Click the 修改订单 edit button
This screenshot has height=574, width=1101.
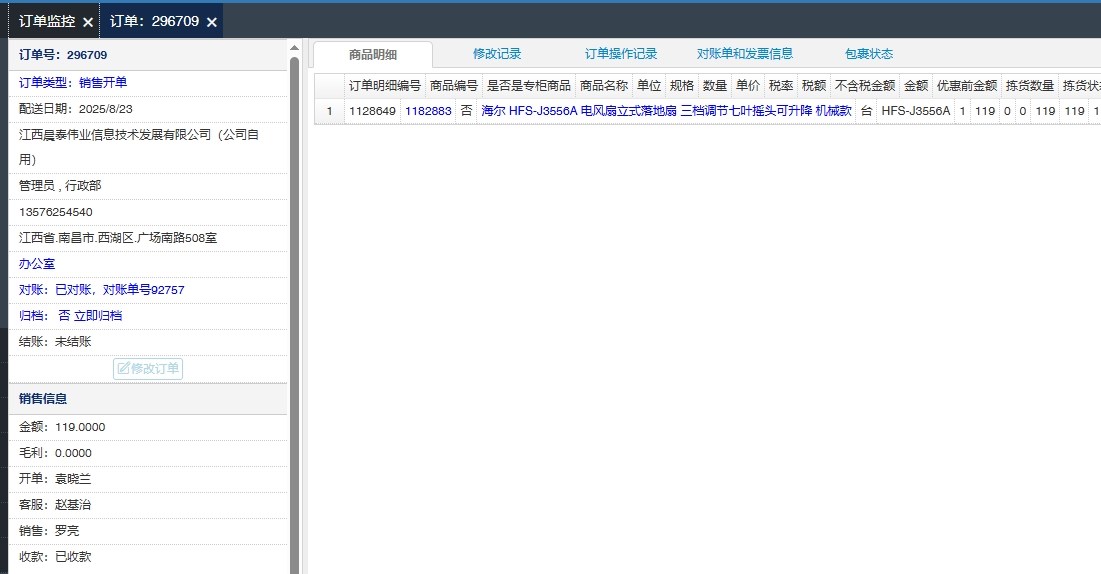point(148,368)
